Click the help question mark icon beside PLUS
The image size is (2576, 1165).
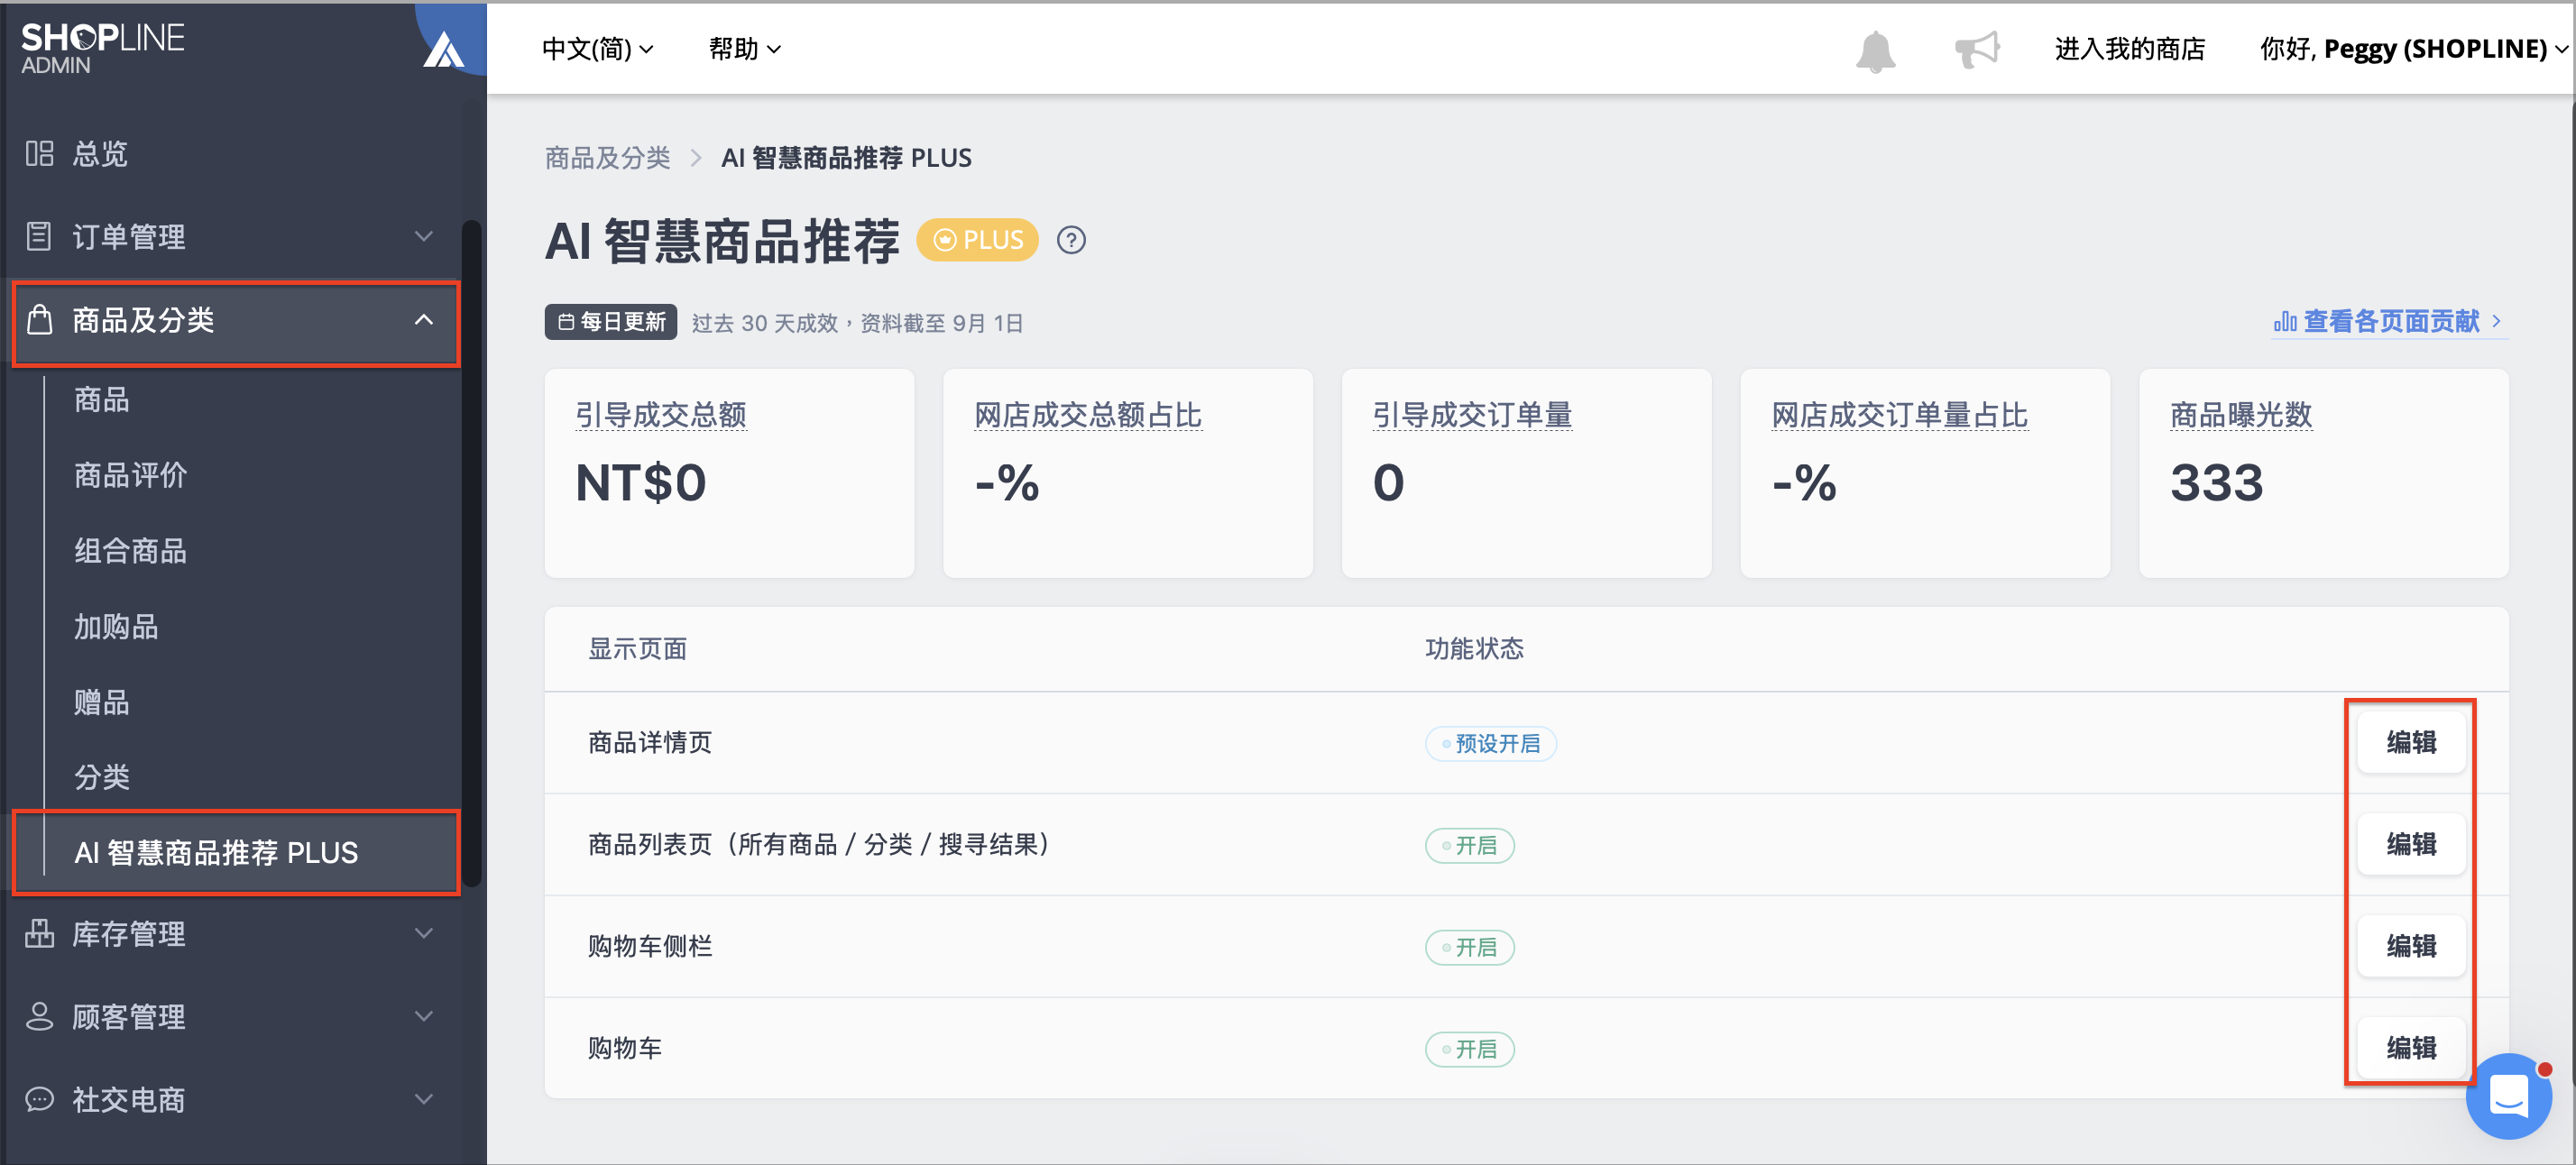pyautogui.click(x=1071, y=240)
